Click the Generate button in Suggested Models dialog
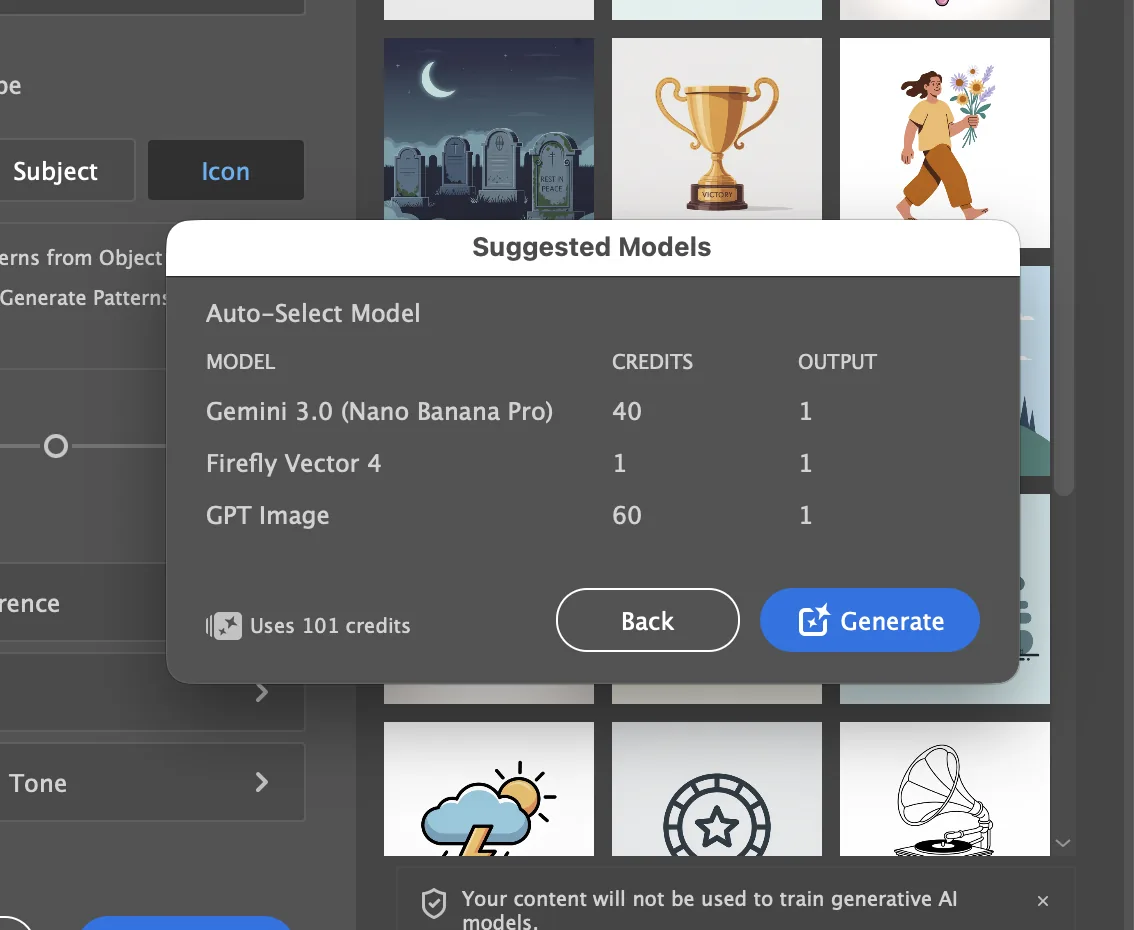Viewport: 1134px width, 930px height. pos(869,620)
